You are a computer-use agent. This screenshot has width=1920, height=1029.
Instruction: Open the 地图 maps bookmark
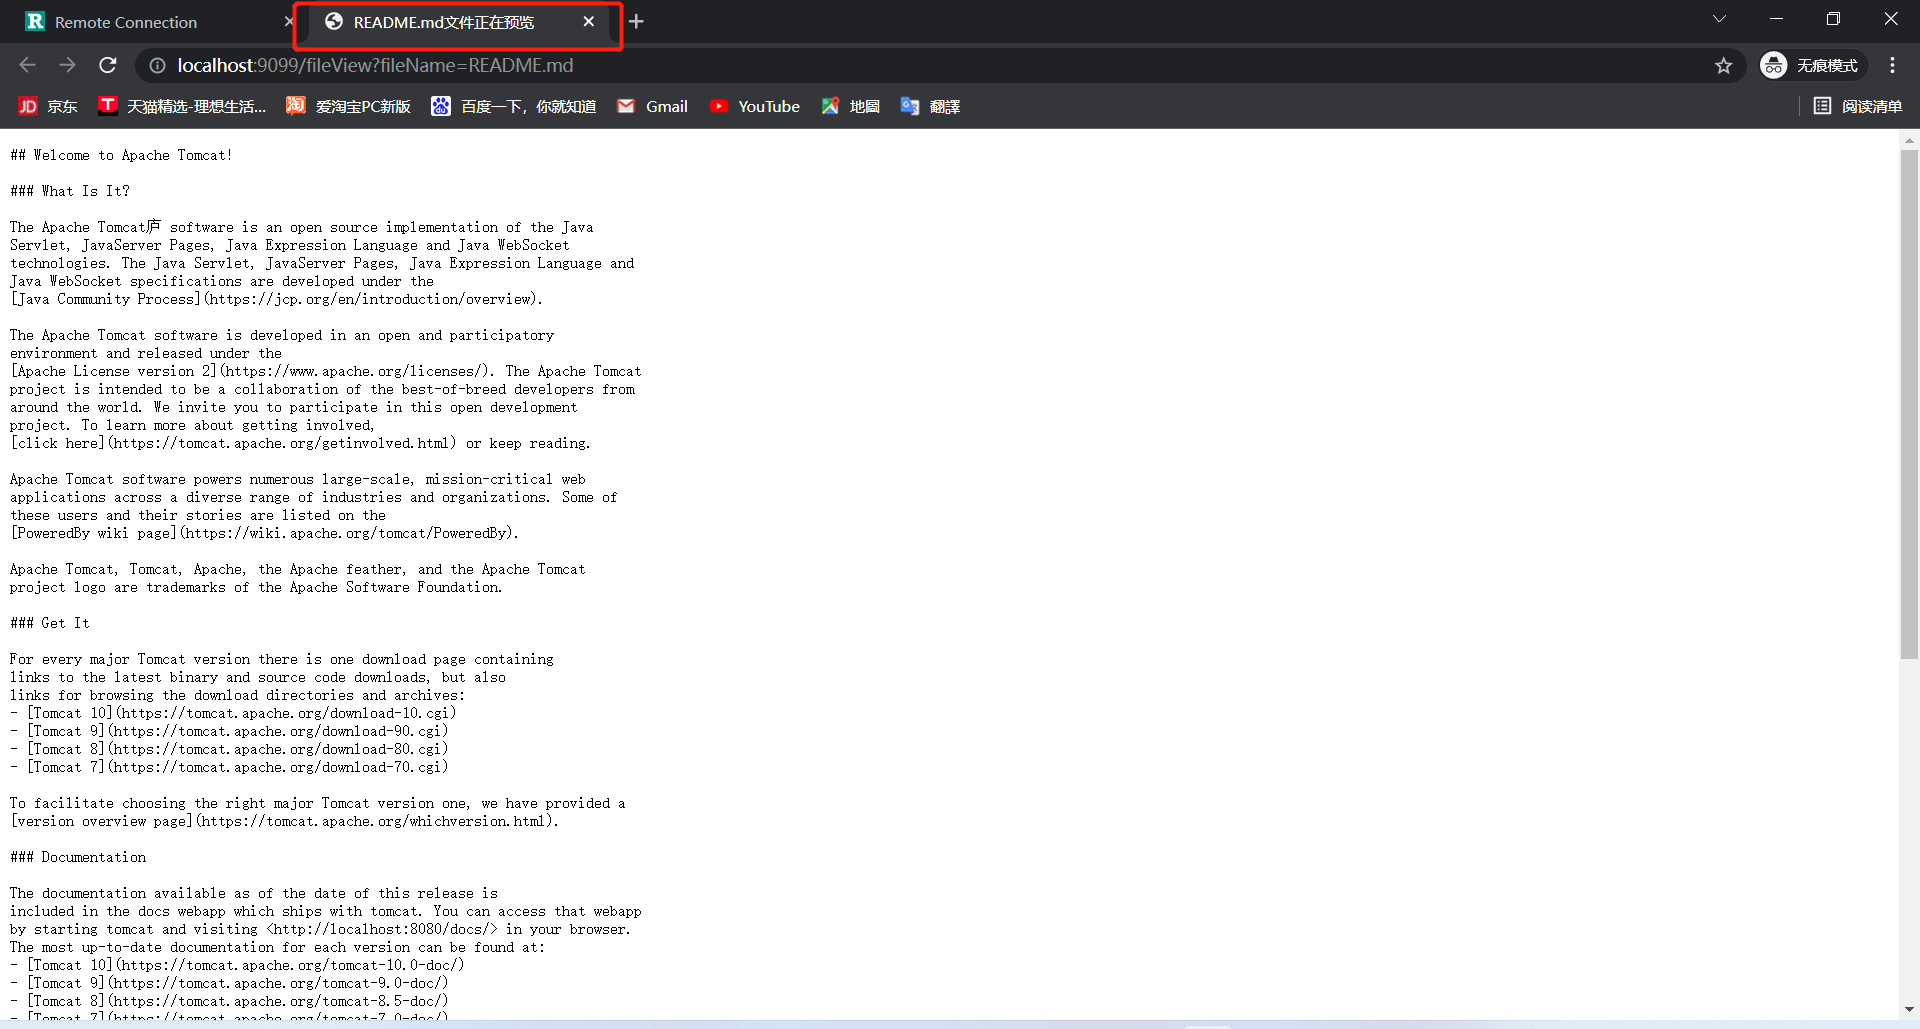851,107
